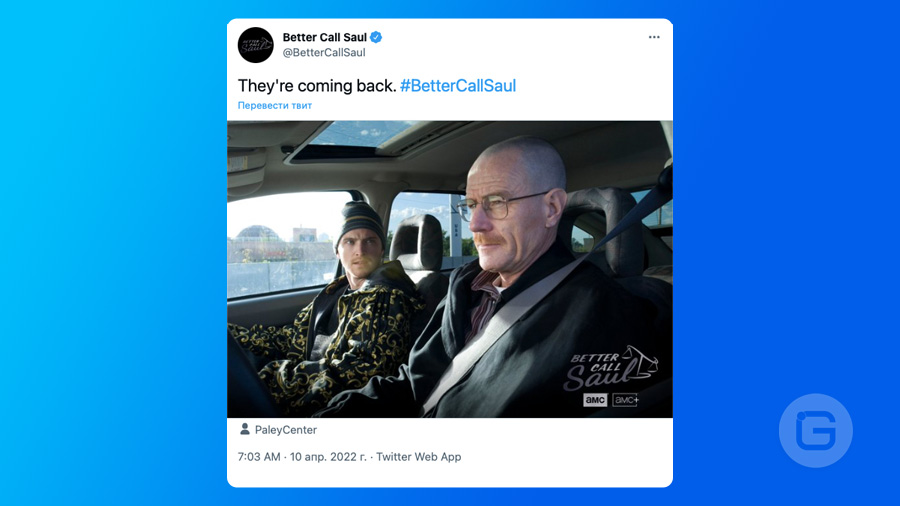Click the round G logo watermark

[x=816, y=430]
